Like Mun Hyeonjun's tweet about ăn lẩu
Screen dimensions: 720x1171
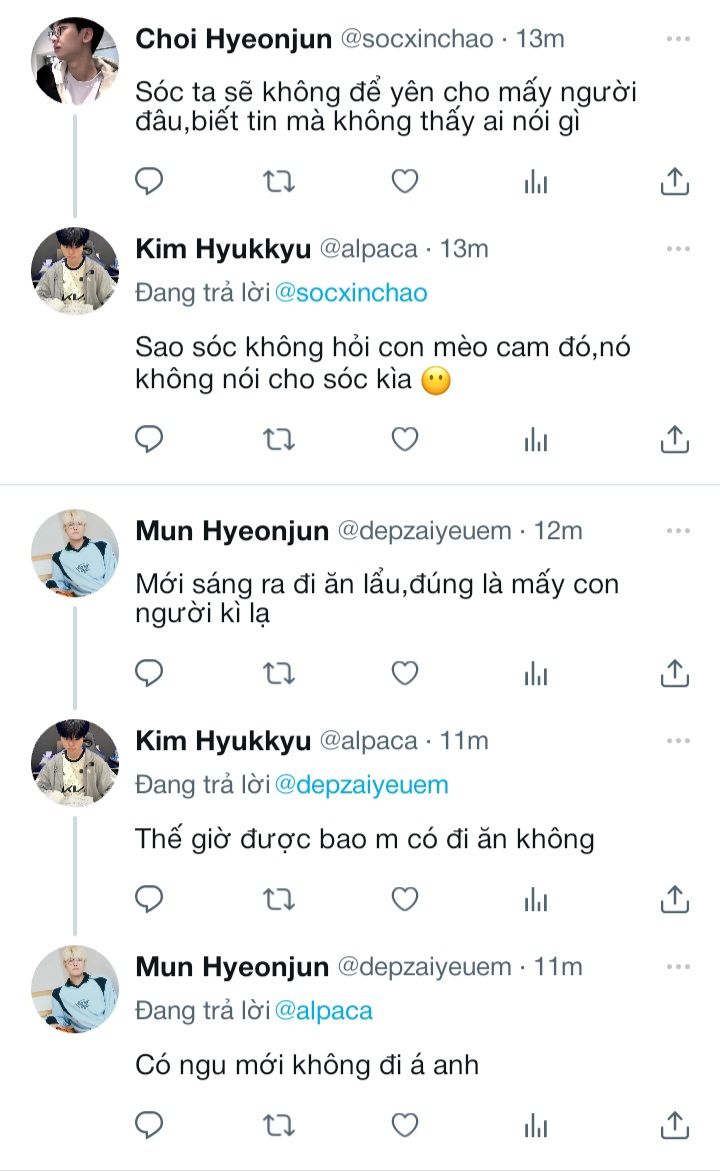[x=404, y=673]
